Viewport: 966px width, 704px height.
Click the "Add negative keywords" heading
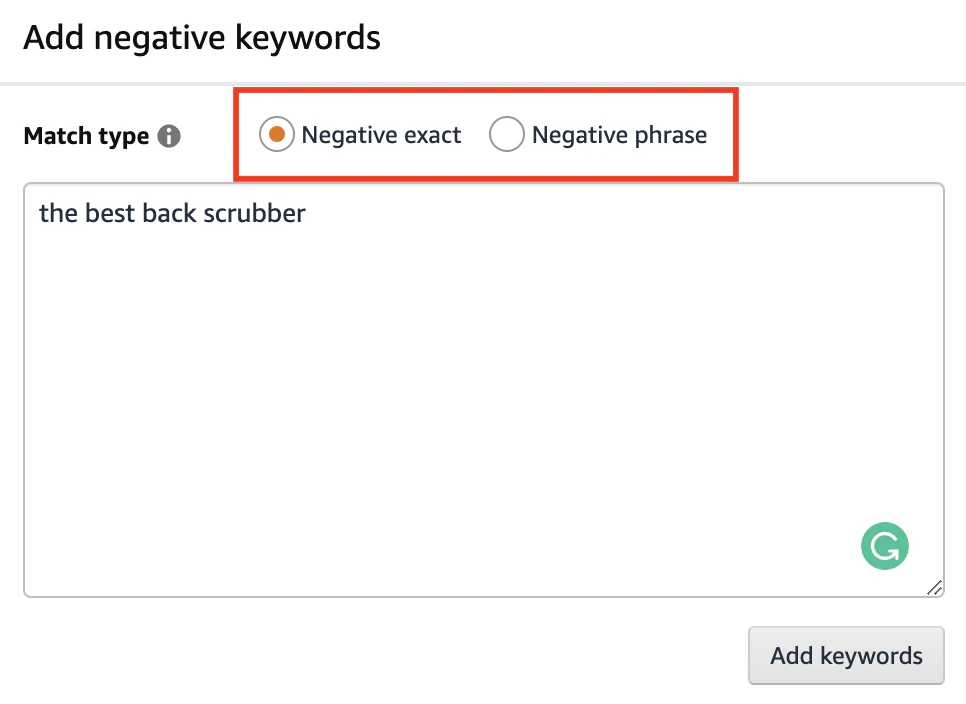coord(202,38)
